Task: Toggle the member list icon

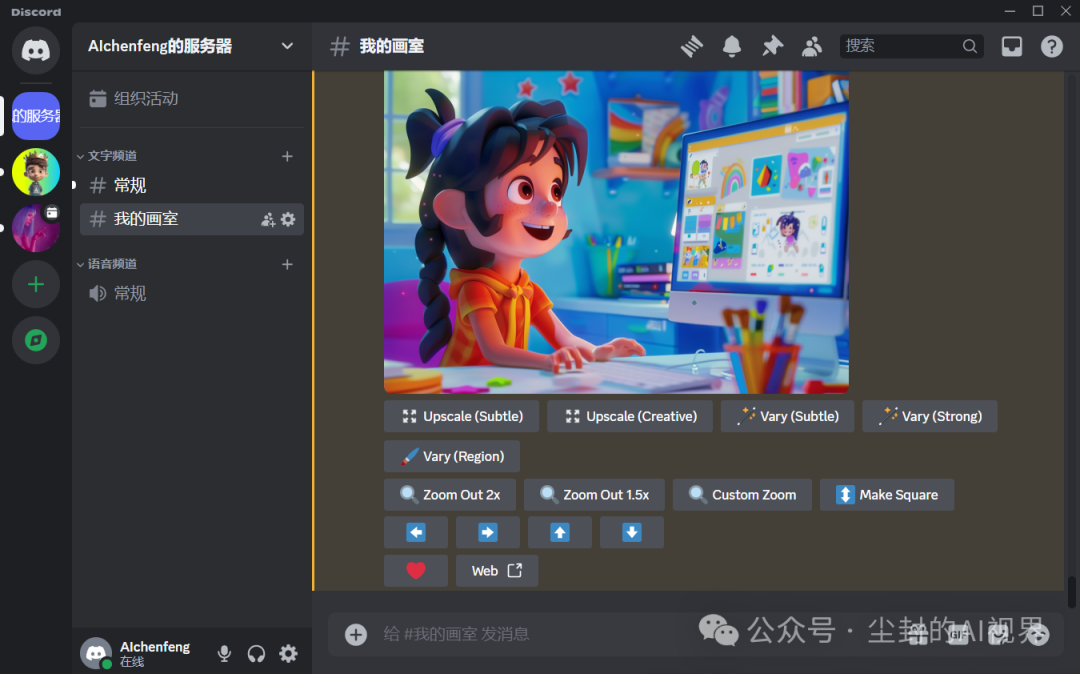Action: click(x=812, y=46)
